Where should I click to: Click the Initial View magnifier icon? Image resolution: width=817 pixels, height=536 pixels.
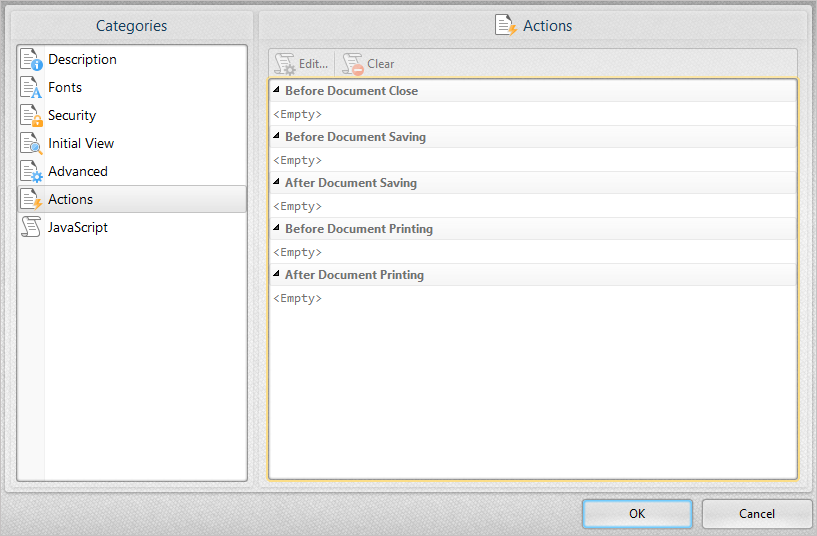31,144
